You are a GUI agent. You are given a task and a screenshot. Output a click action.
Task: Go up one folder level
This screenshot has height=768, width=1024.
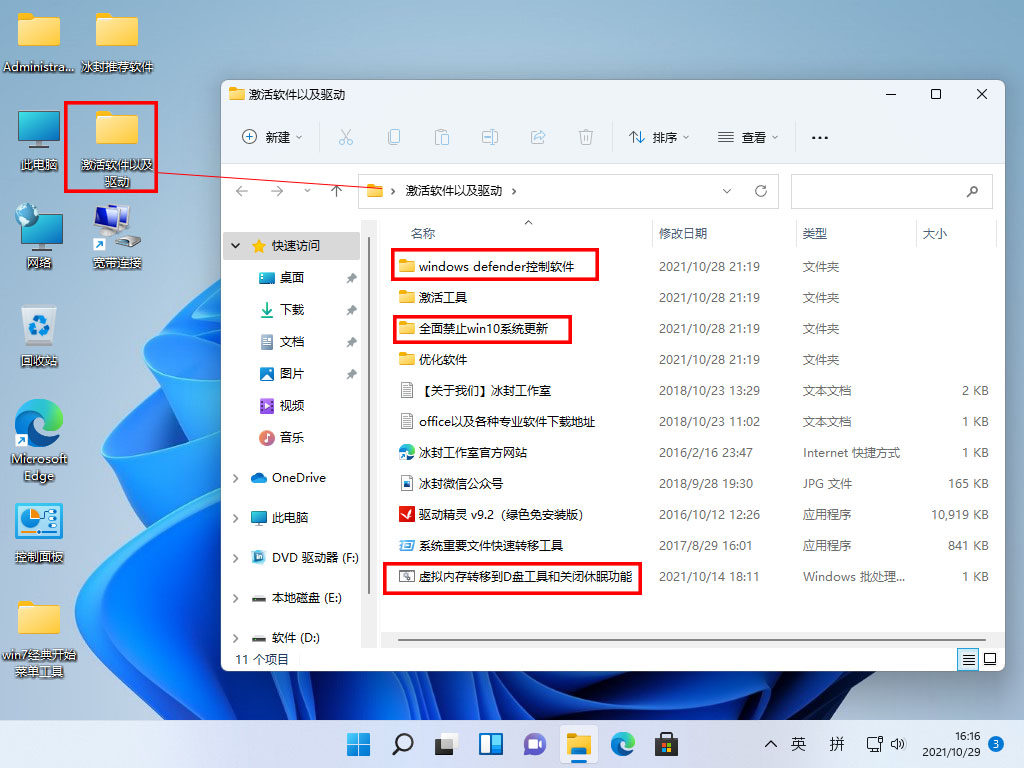pyautogui.click(x=336, y=191)
